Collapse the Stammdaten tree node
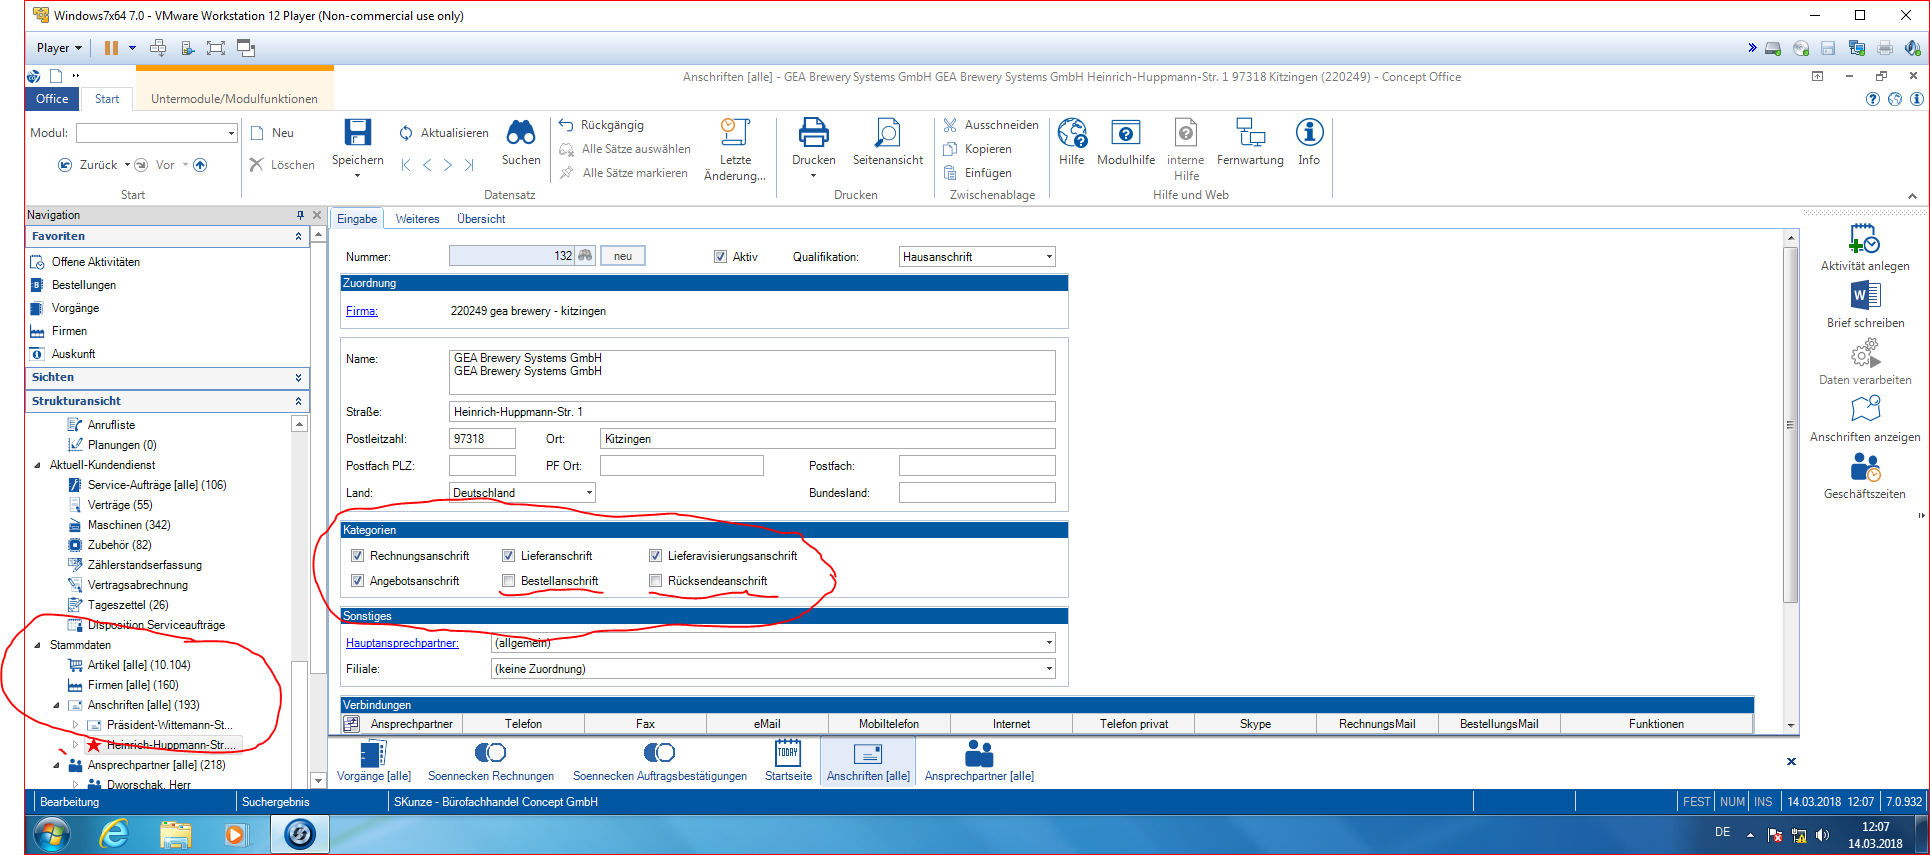This screenshot has height=855, width=1930. [x=38, y=645]
